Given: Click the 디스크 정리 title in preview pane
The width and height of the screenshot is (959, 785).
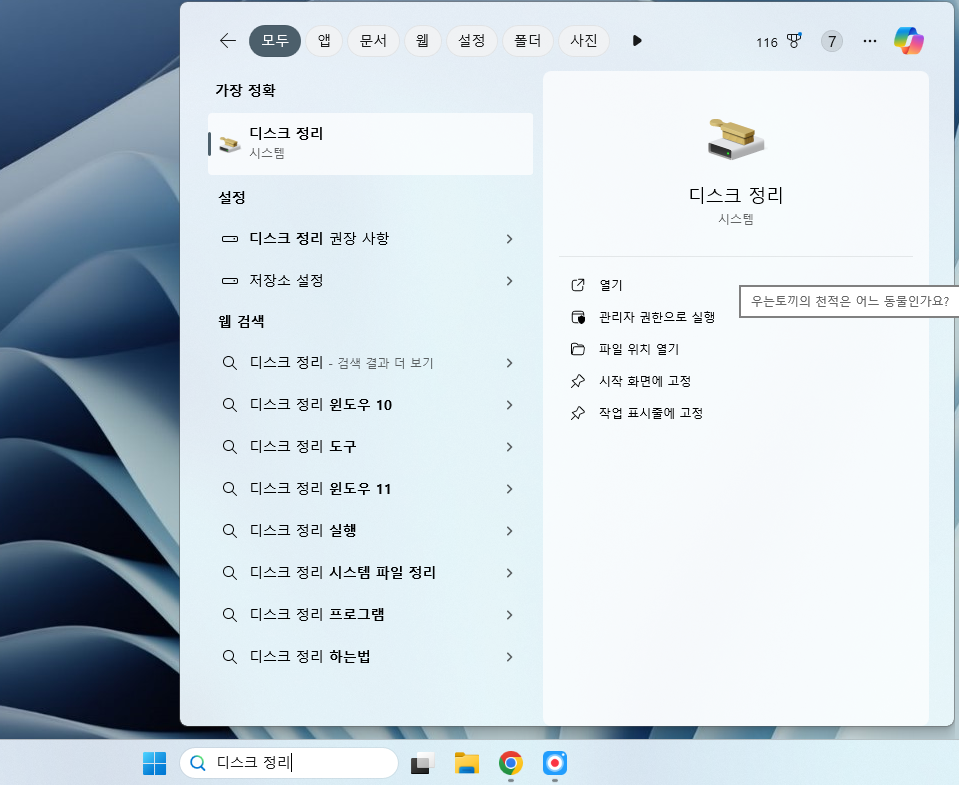Looking at the screenshot, I should coord(736,196).
